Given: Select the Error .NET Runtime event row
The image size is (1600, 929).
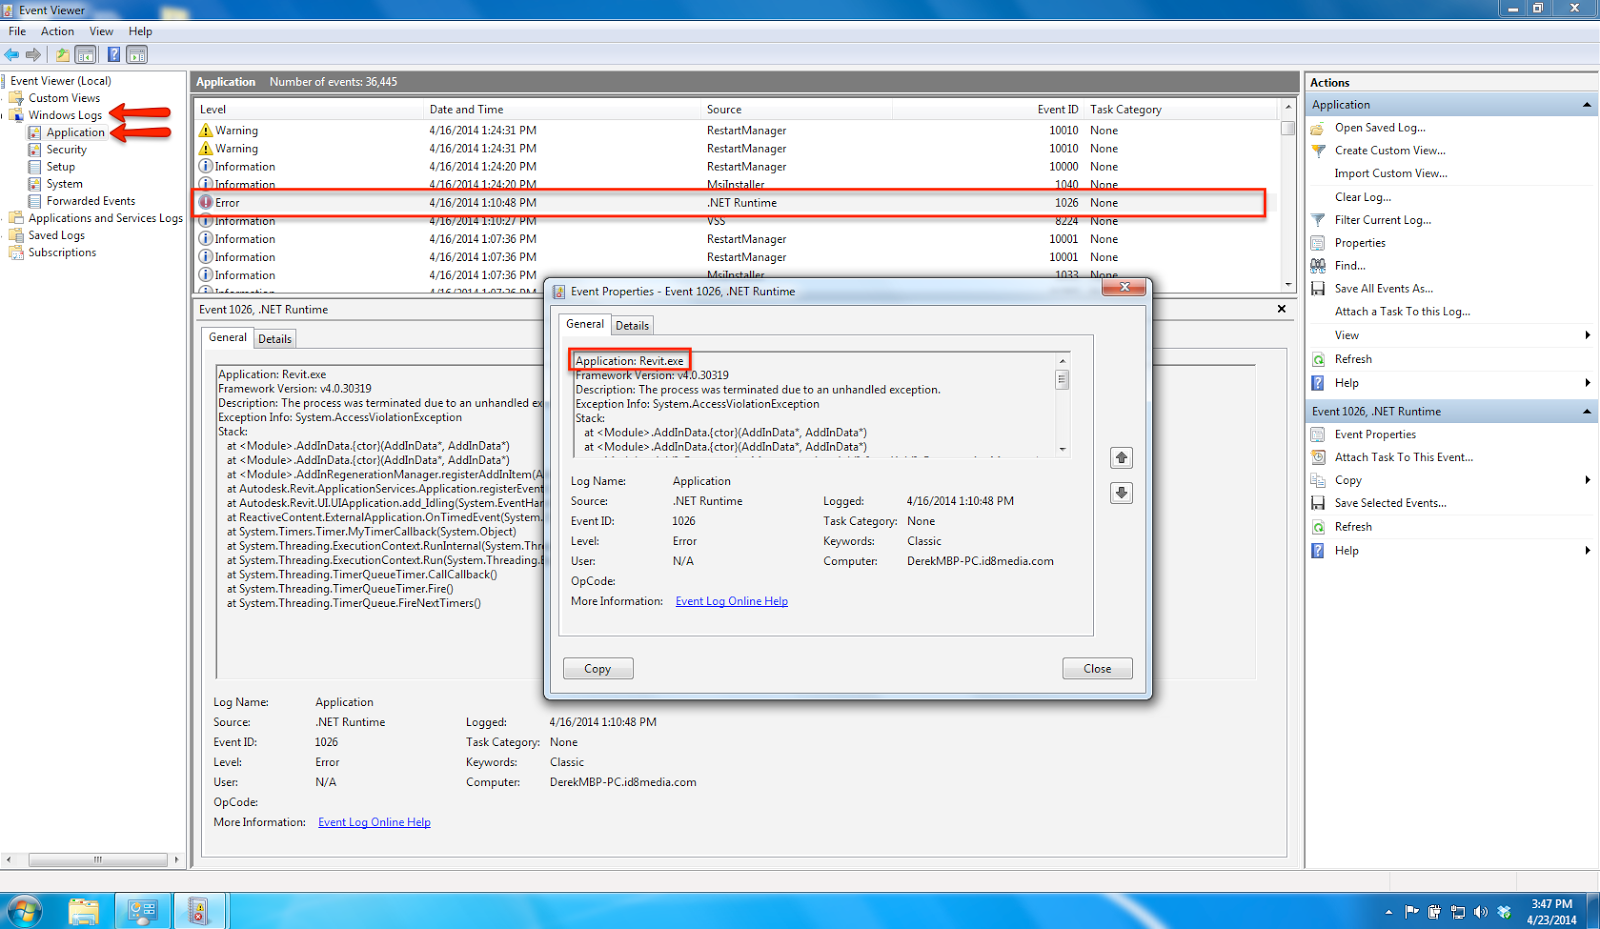Looking at the screenshot, I should [729, 203].
